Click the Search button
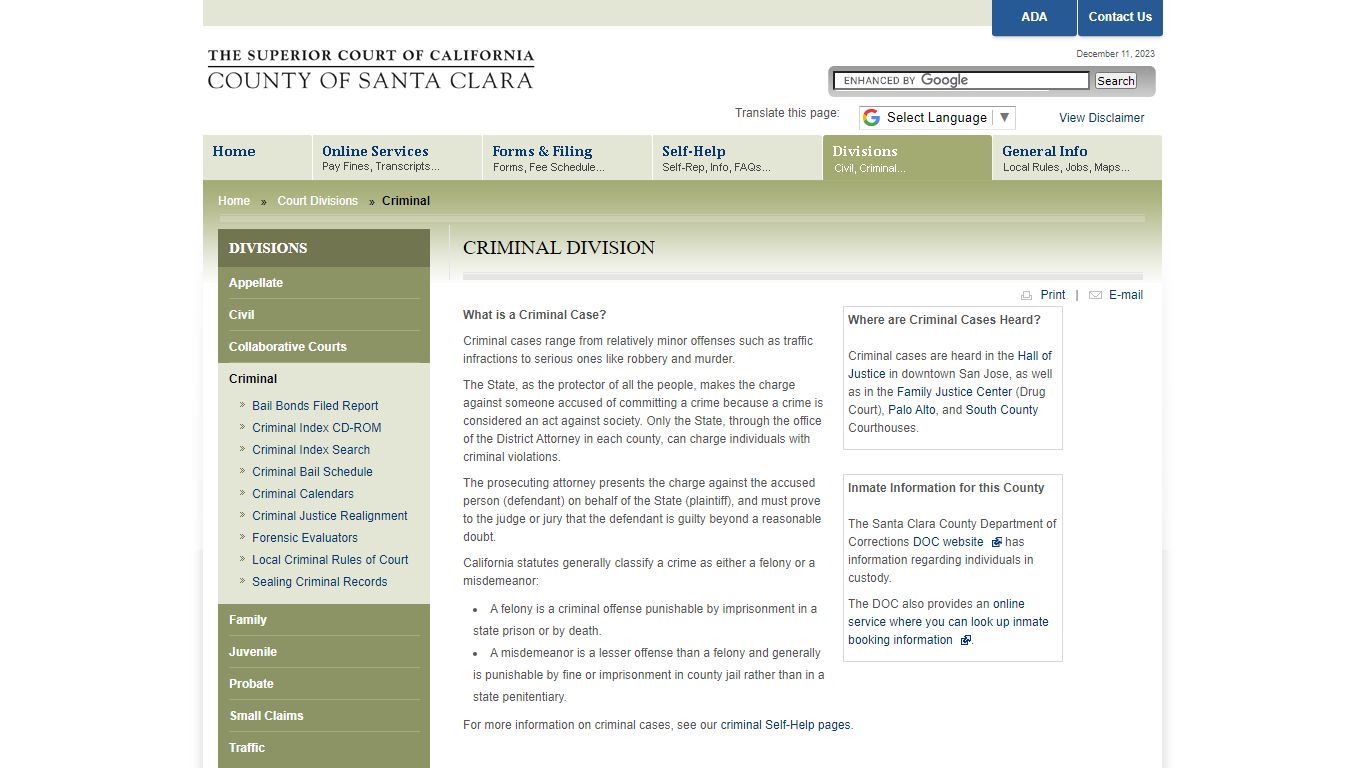This screenshot has width=1366, height=768. click(1115, 81)
